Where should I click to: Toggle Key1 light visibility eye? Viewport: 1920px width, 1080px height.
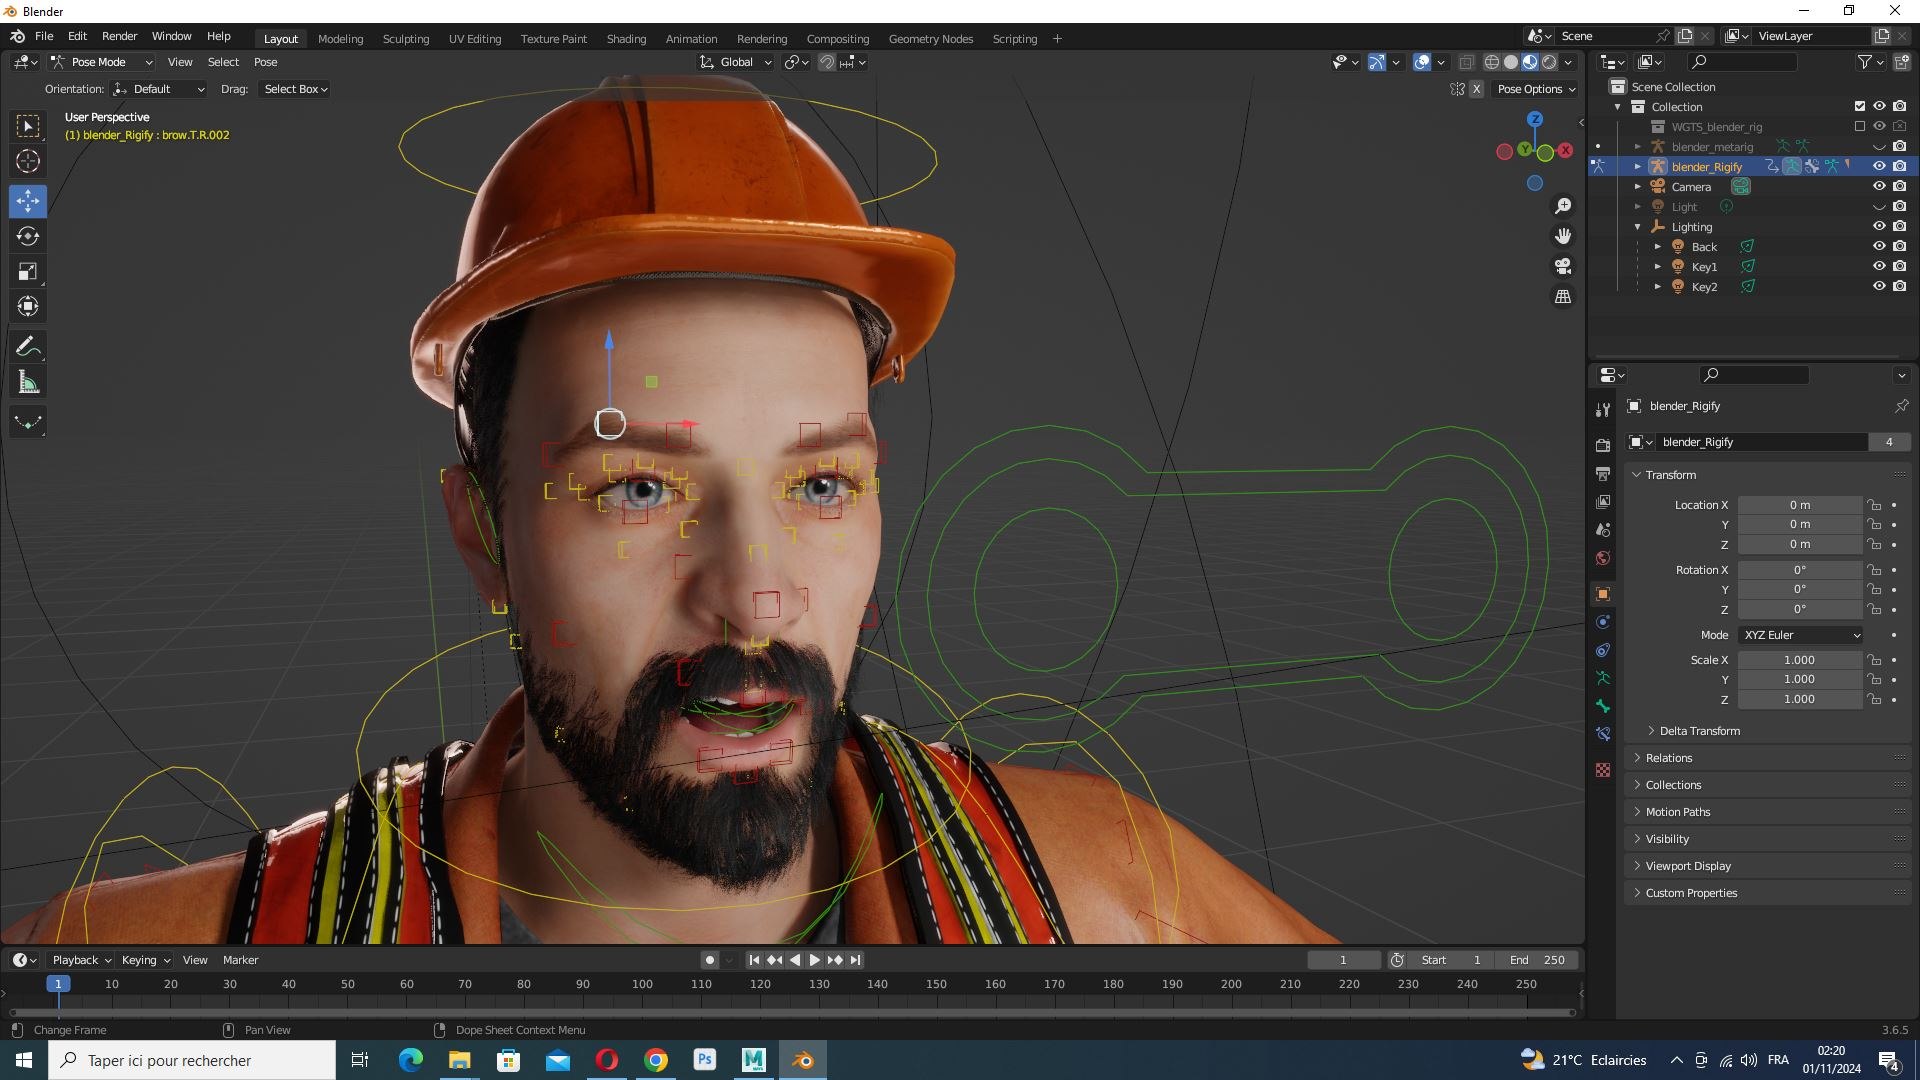pos(1879,267)
